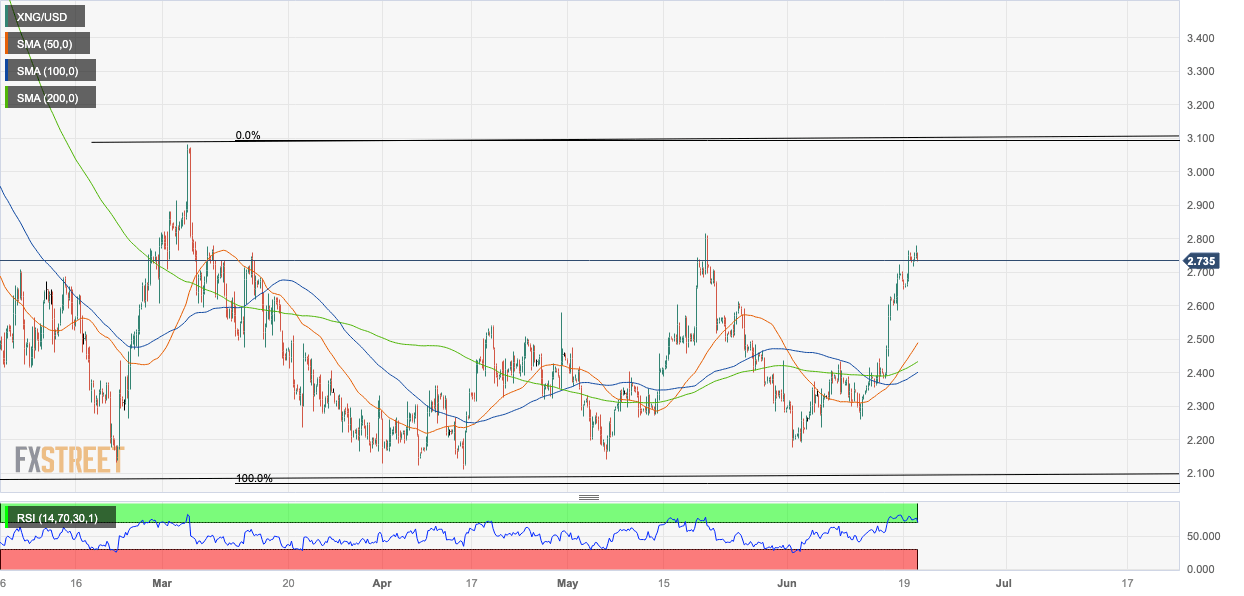Screen dimensions: 1244x596
Task: Click the XNG/USD symbol legend label
Action: [44, 16]
